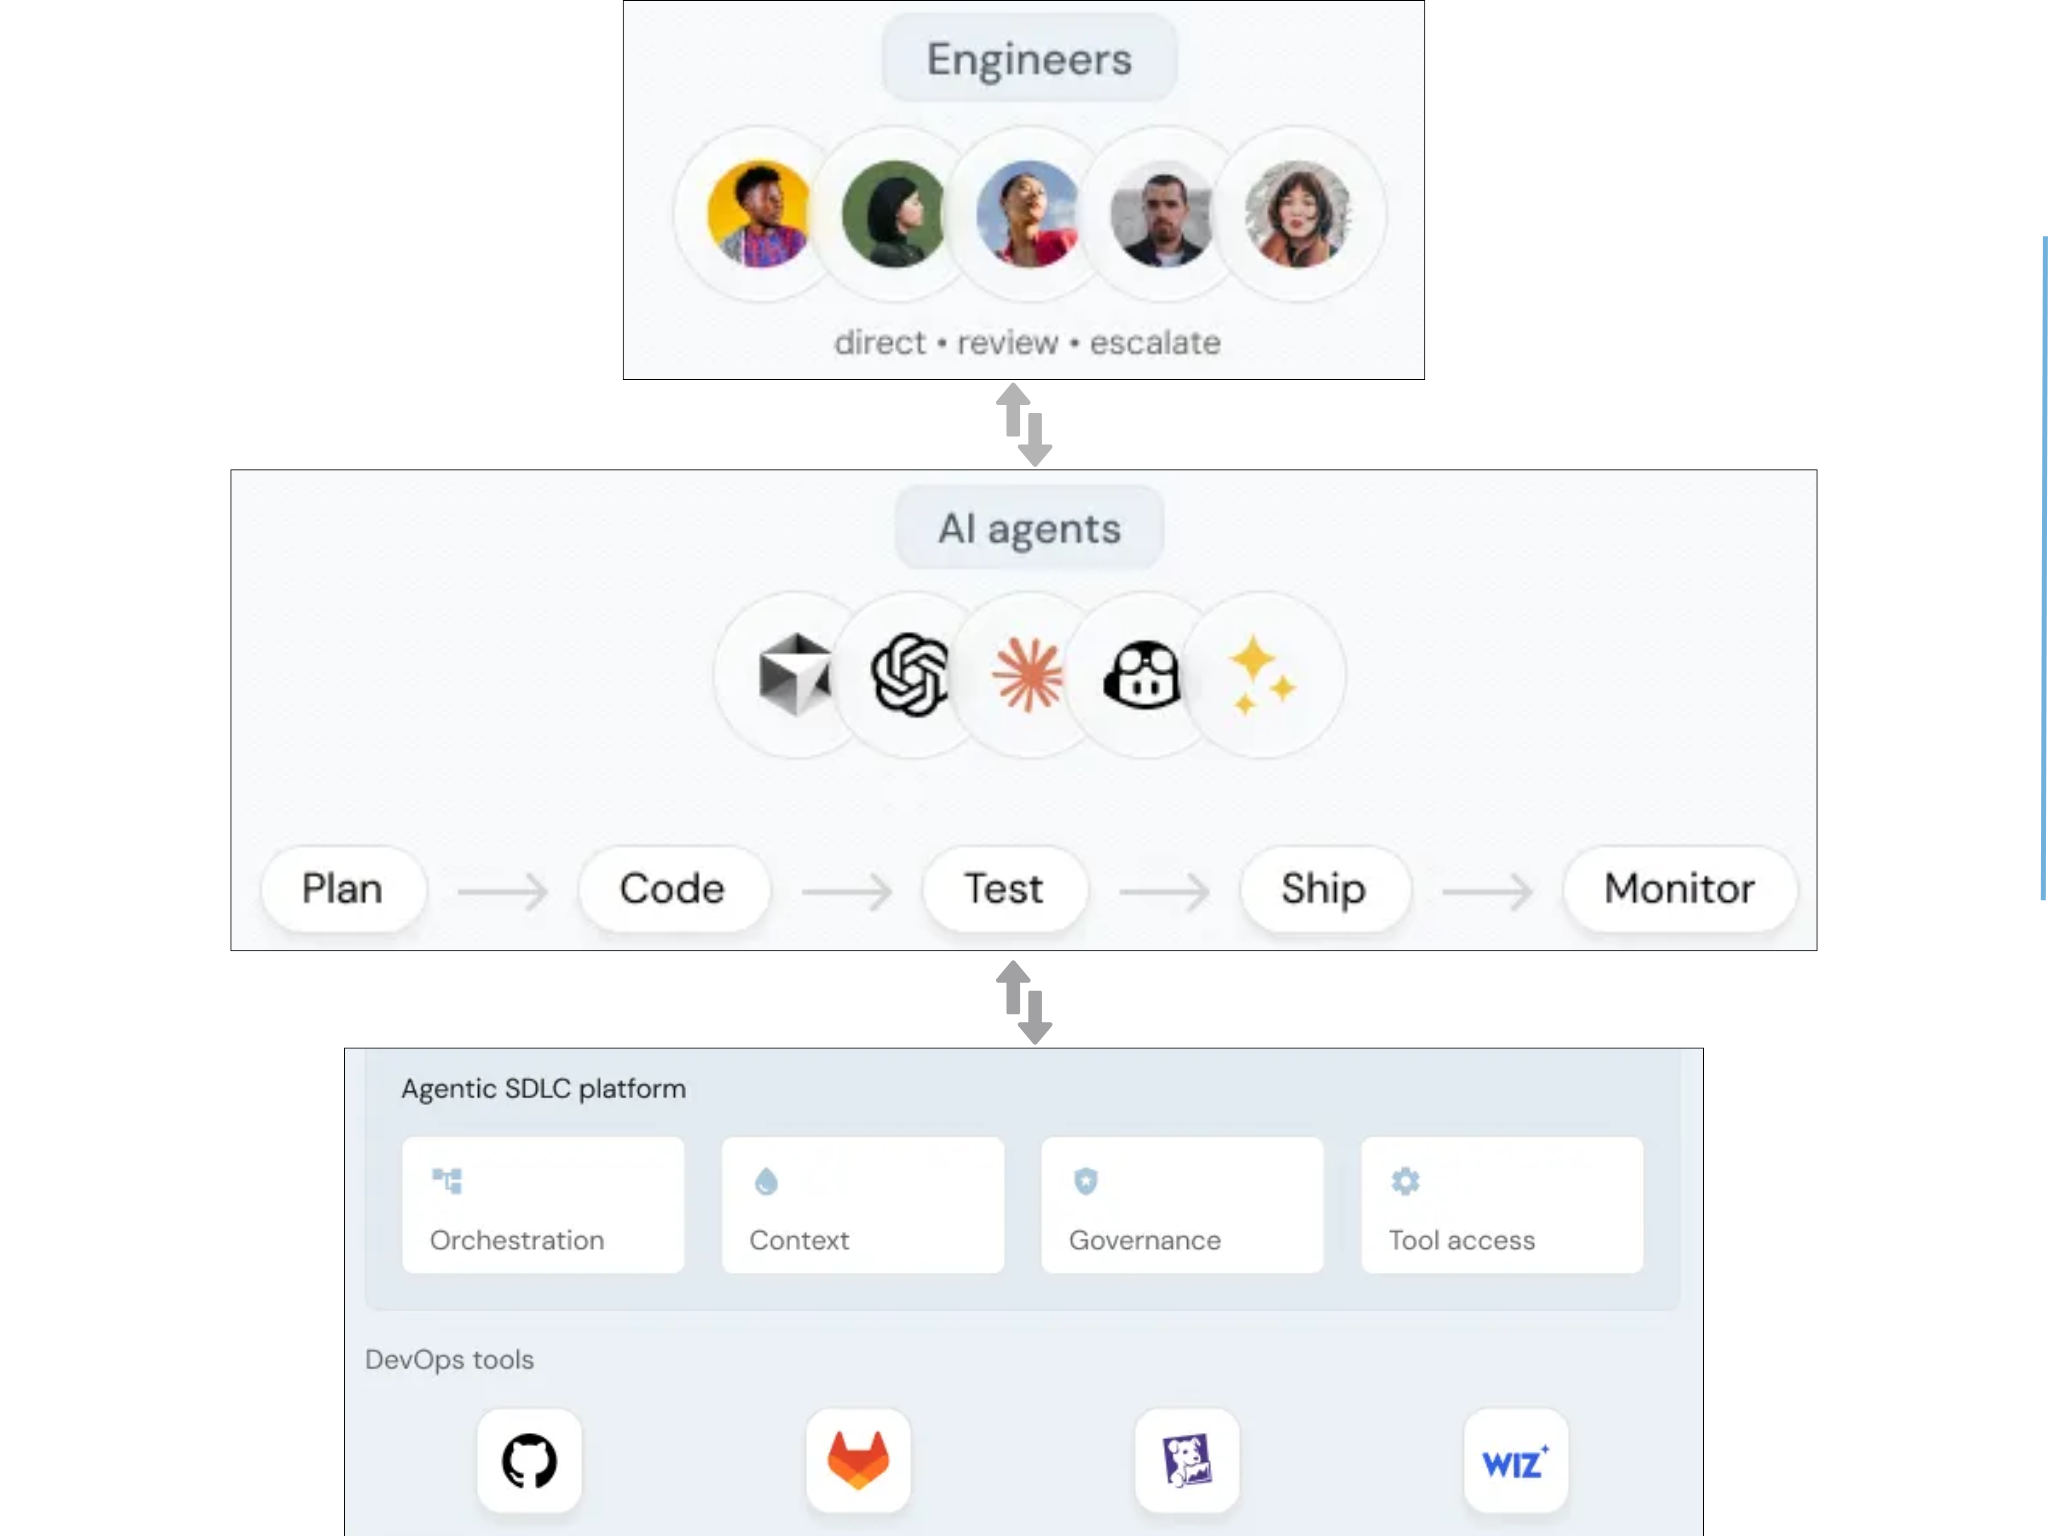
Task: Click the orange Claude starburst icon
Action: pyautogui.click(x=1027, y=675)
